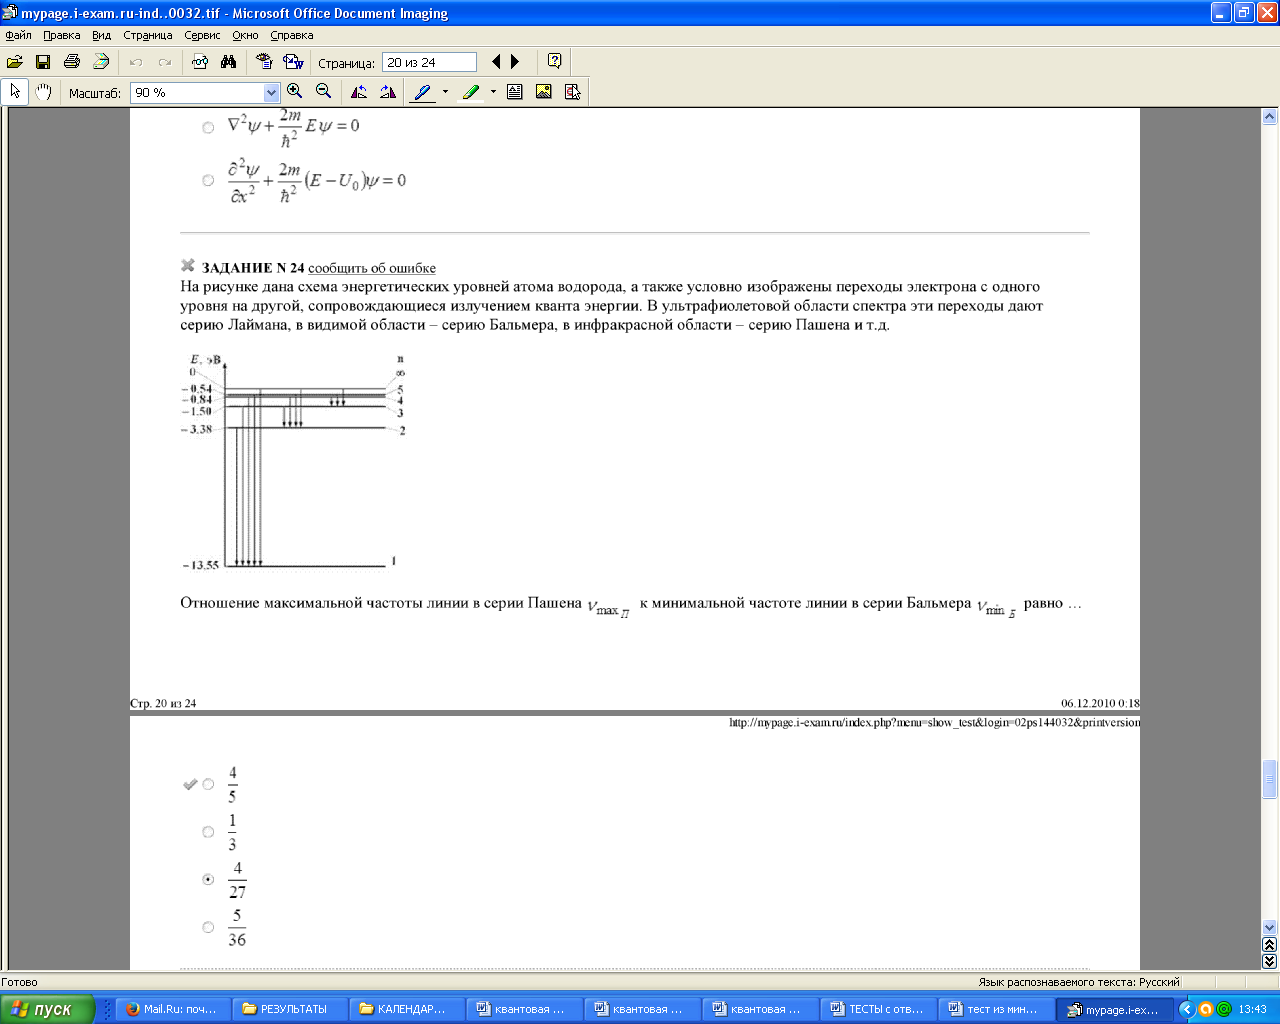
Task: Switch to ТЕСТЫ с отв... taskbar document
Action: [x=879, y=1009]
